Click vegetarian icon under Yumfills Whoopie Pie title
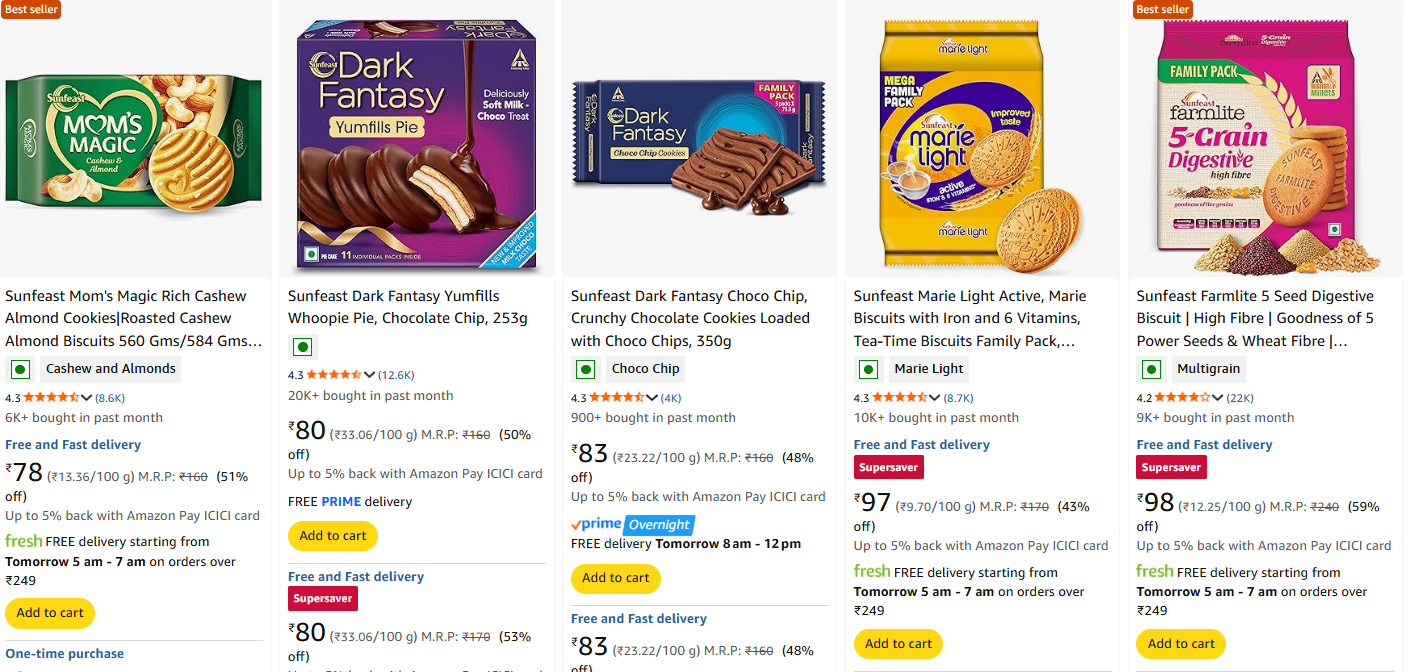This screenshot has height=672, width=1414. tap(302, 347)
